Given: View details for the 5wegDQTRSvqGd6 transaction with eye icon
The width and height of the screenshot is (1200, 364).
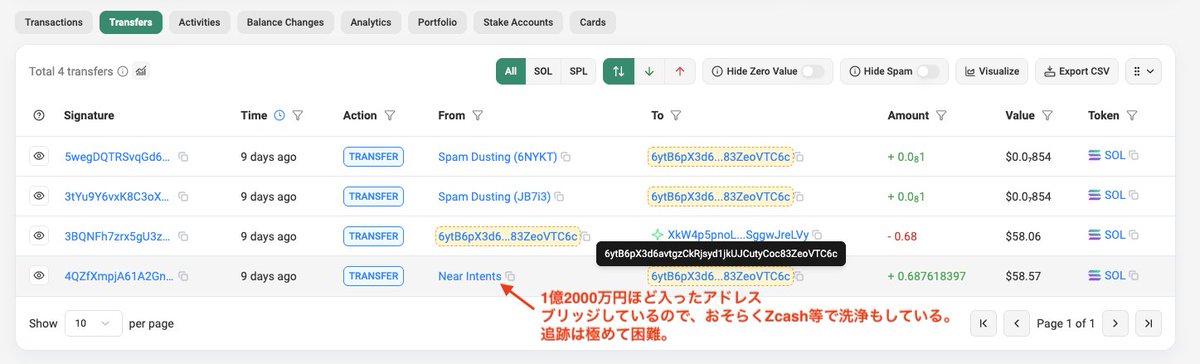Looking at the screenshot, I should tap(39, 157).
